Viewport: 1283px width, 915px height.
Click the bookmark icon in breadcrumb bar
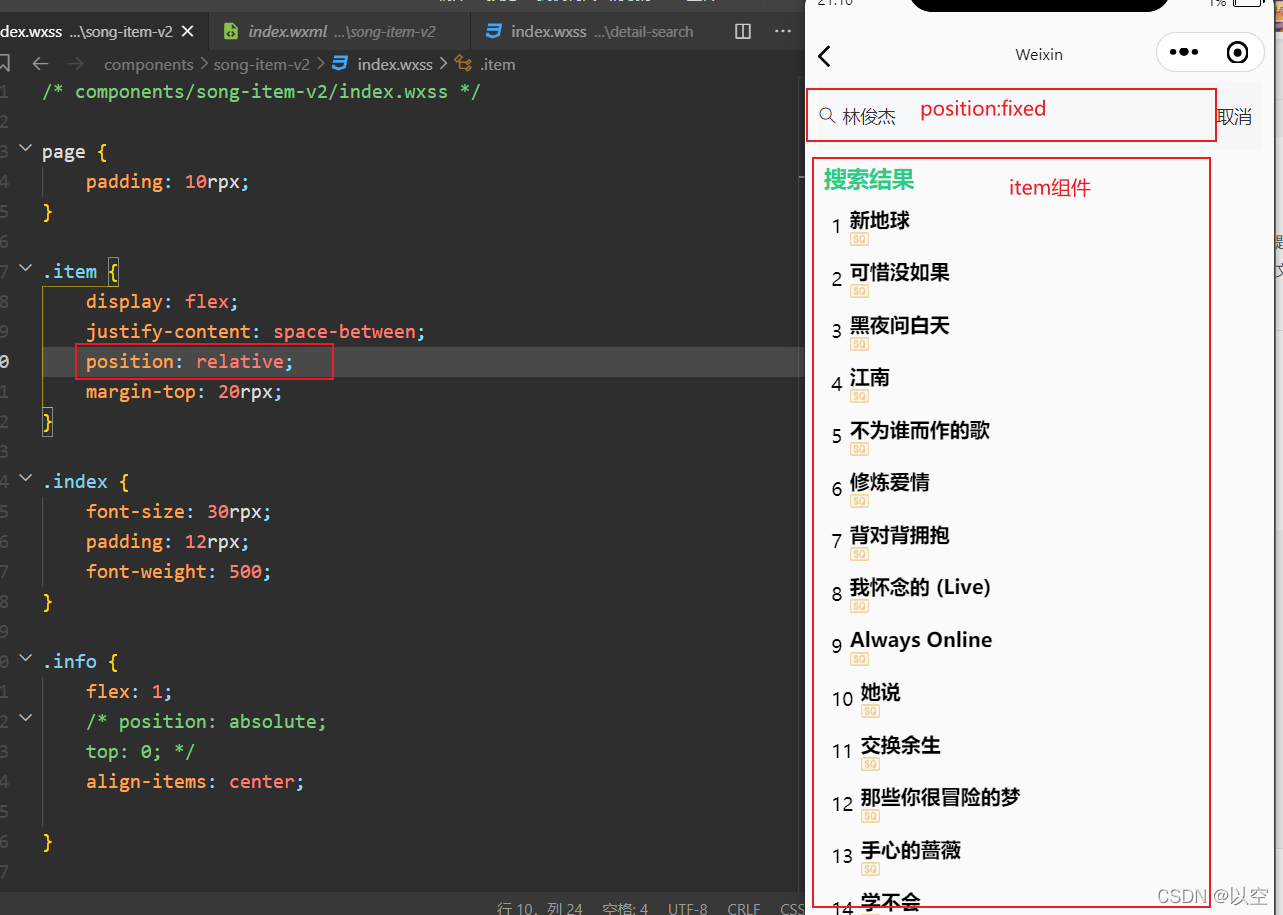click(x=4, y=64)
